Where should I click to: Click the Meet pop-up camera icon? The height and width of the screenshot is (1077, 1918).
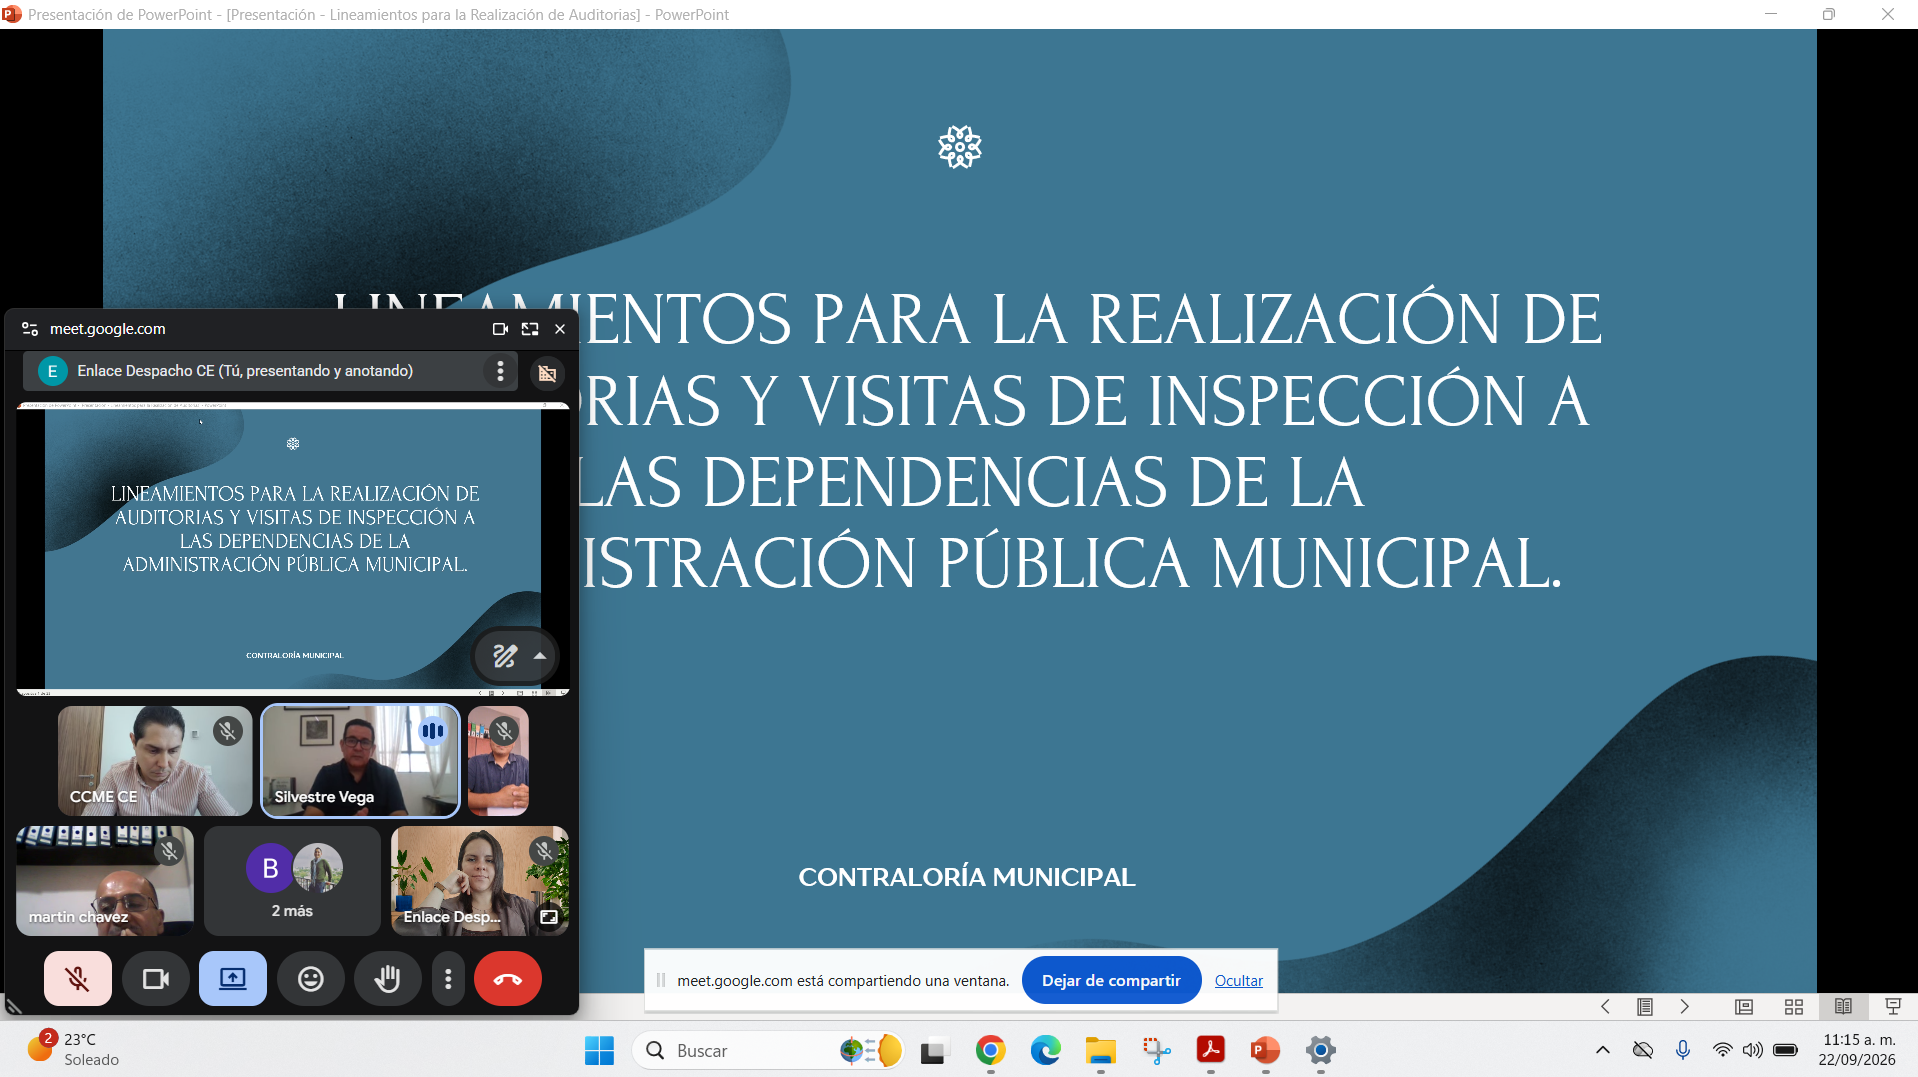[500, 329]
